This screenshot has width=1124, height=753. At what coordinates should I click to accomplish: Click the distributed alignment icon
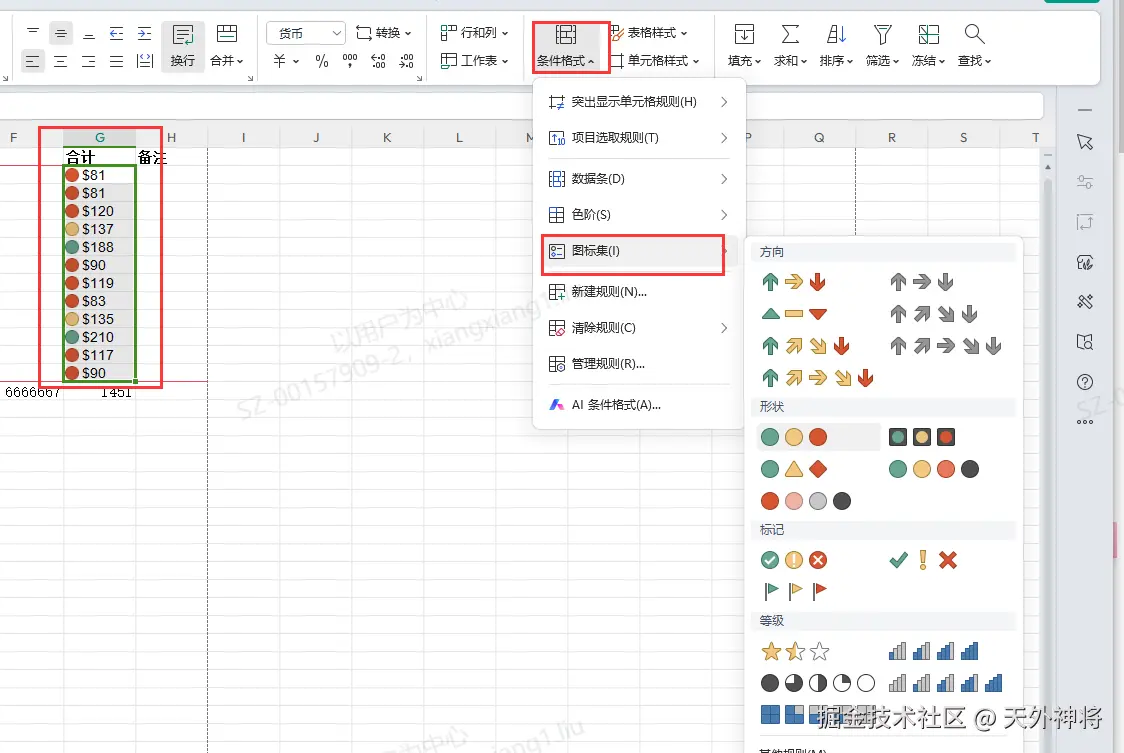tap(145, 61)
